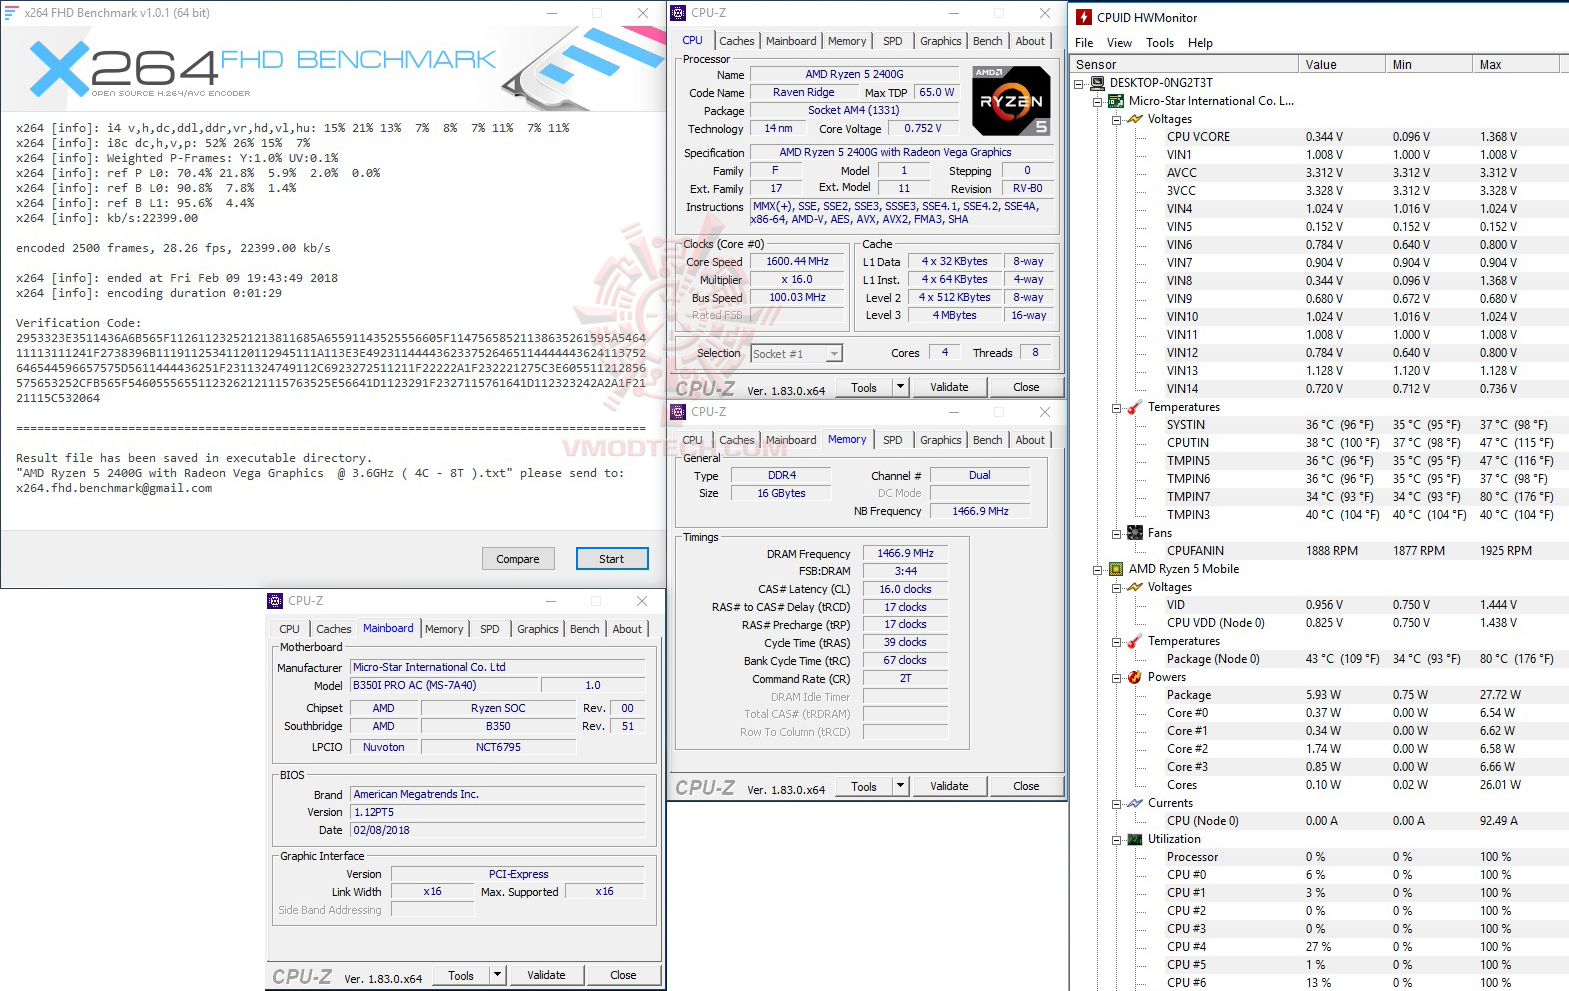
Task: Click the Tools button in CPU-Z Mainboard-tab window
Action: click(461, 975)
